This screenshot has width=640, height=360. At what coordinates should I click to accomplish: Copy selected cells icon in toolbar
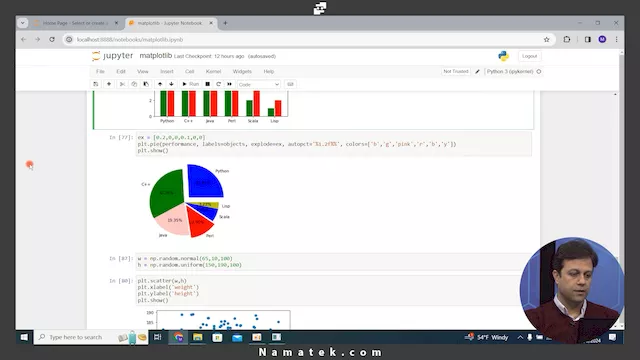134,84
